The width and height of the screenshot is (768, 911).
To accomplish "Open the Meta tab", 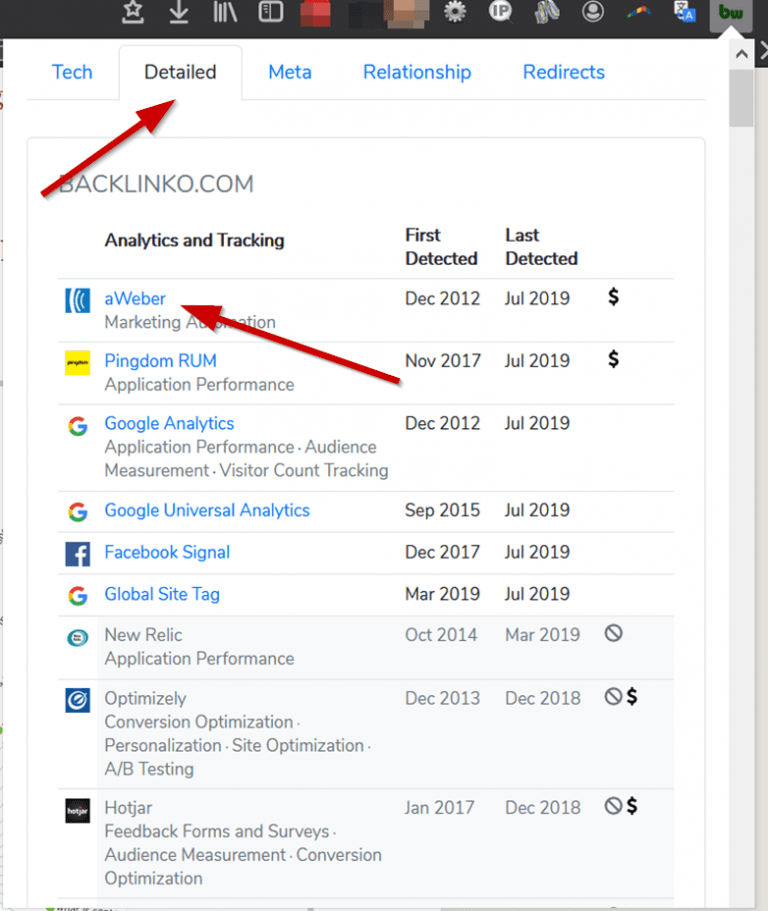I will click(289, 72).
